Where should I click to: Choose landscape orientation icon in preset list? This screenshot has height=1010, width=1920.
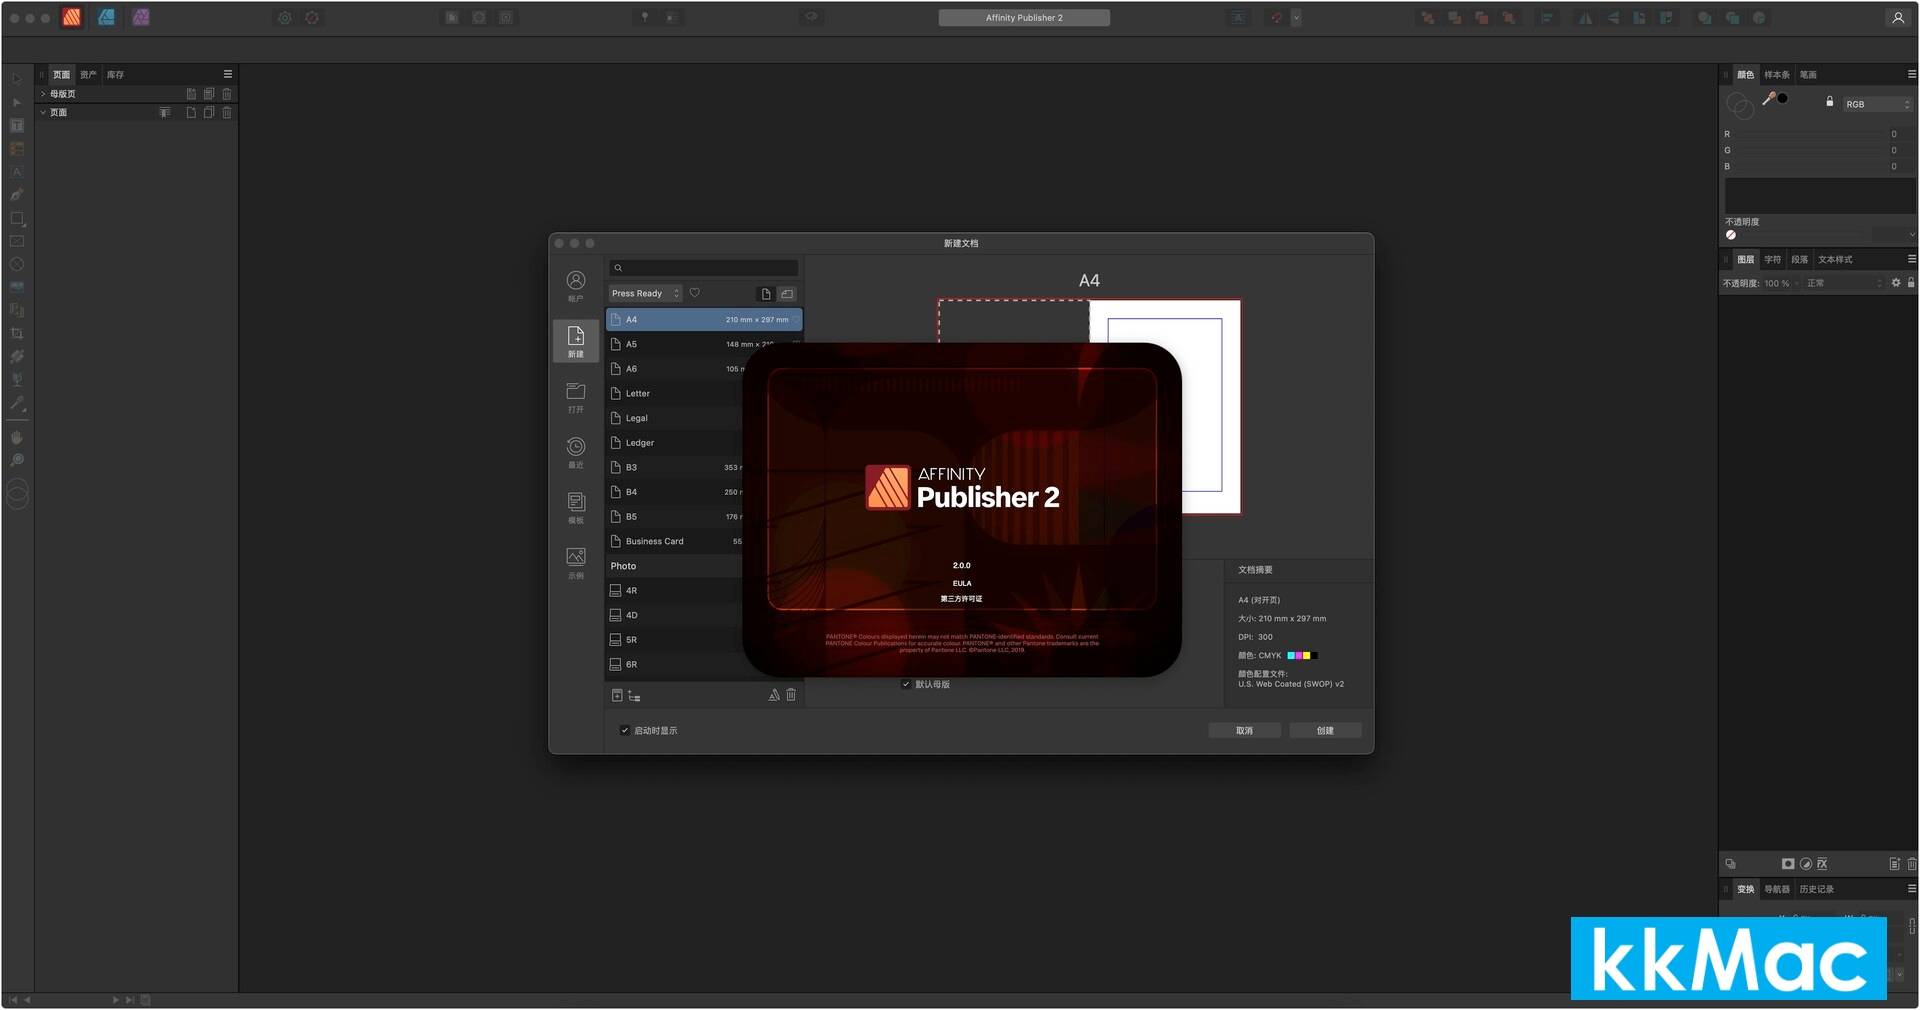point(787,294)
